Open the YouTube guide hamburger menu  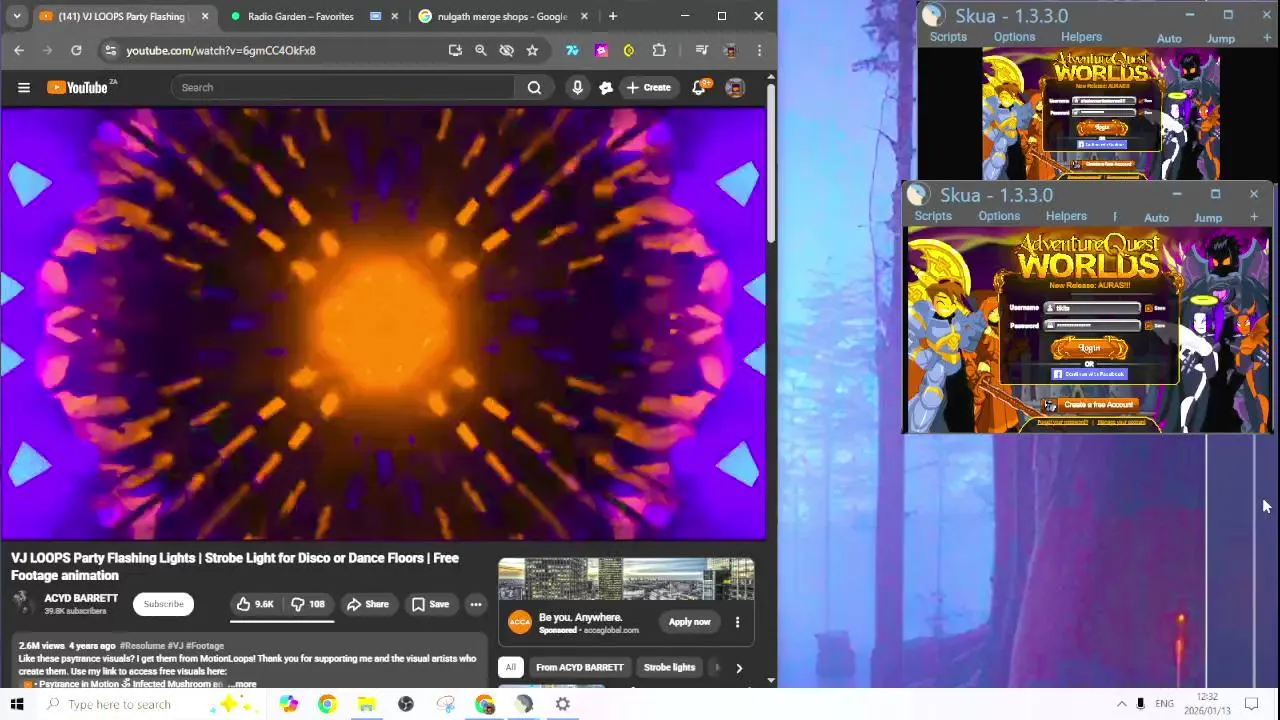(x=24, y=88)
